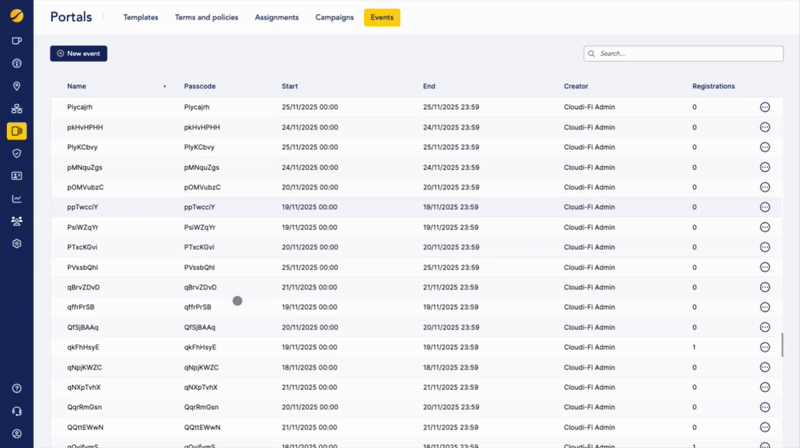Switch to the Campaigns tab

click(334, 17)
